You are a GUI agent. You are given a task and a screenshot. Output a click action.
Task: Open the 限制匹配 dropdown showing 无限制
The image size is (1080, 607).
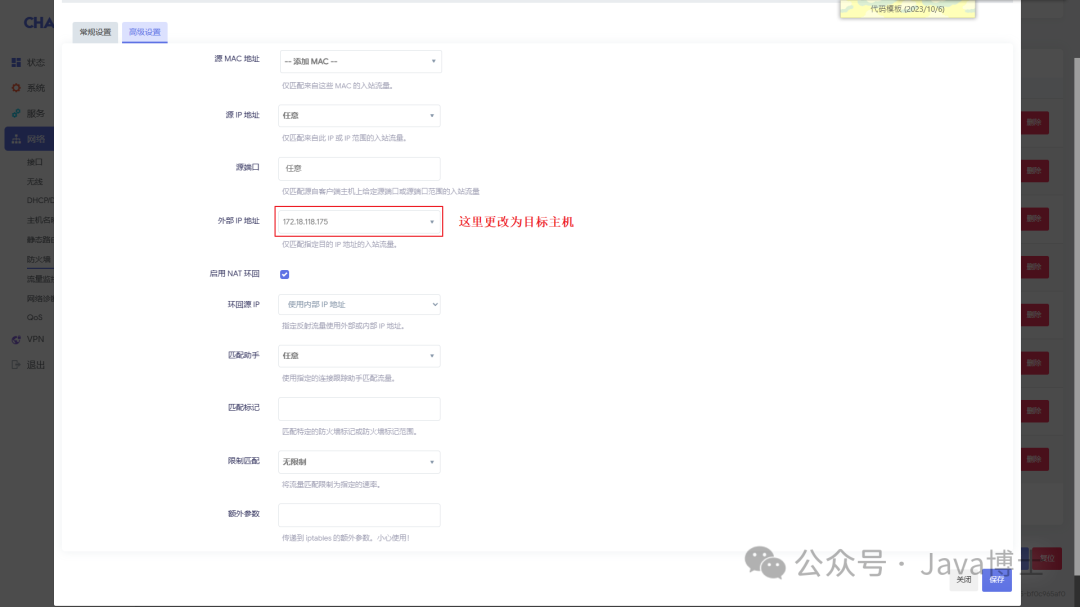click(x=358, y=461)
